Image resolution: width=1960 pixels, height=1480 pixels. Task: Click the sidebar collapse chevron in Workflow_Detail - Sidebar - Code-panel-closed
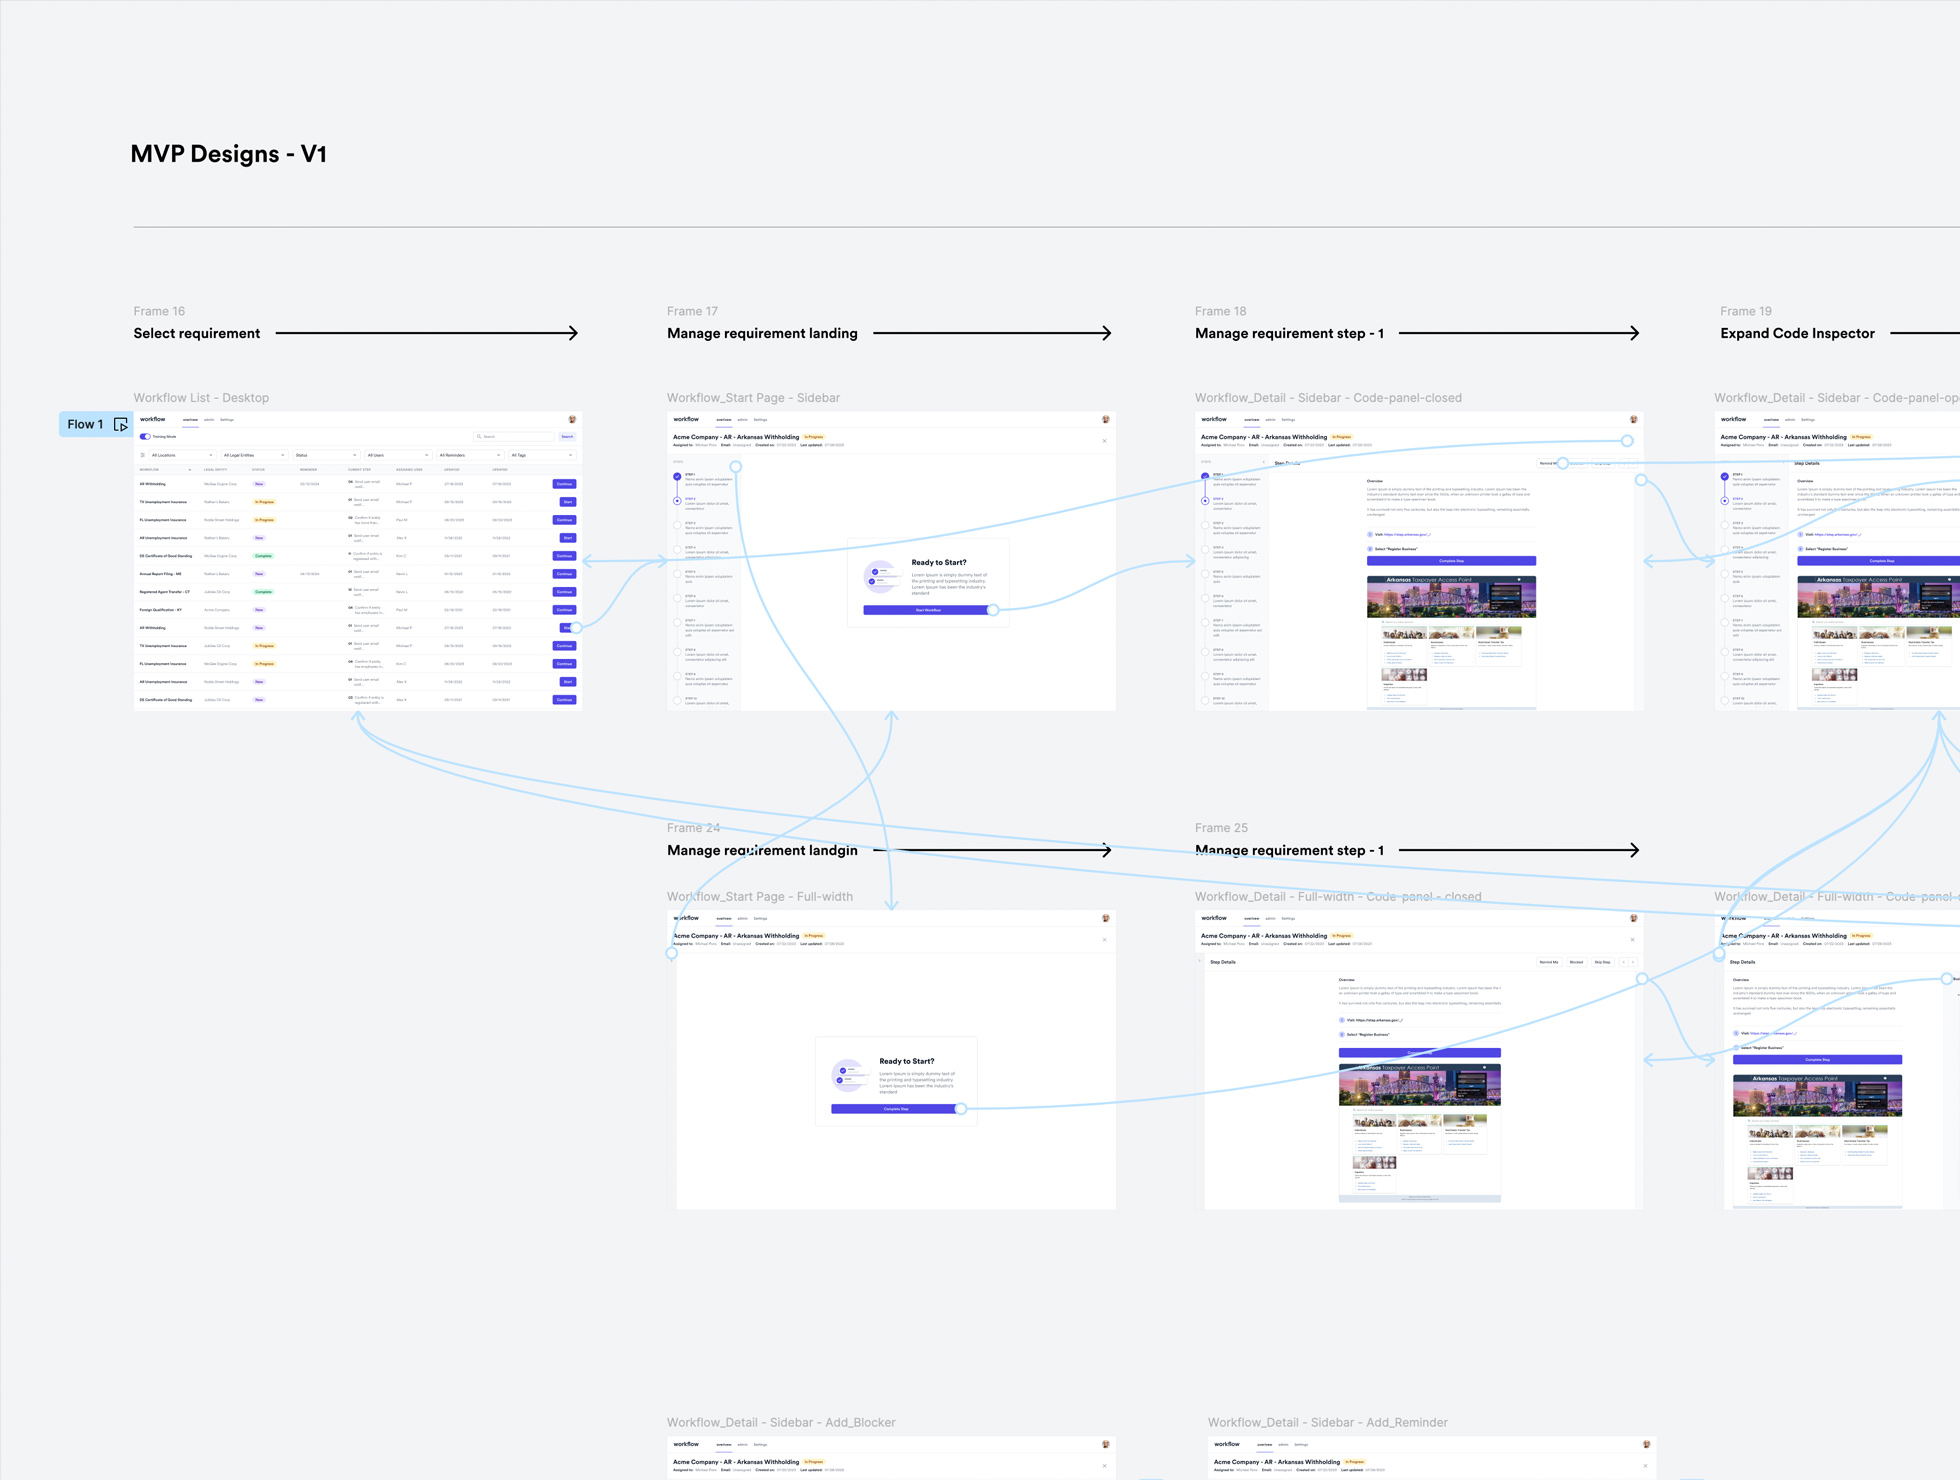pyautogui.click(x=1263, y=462)
